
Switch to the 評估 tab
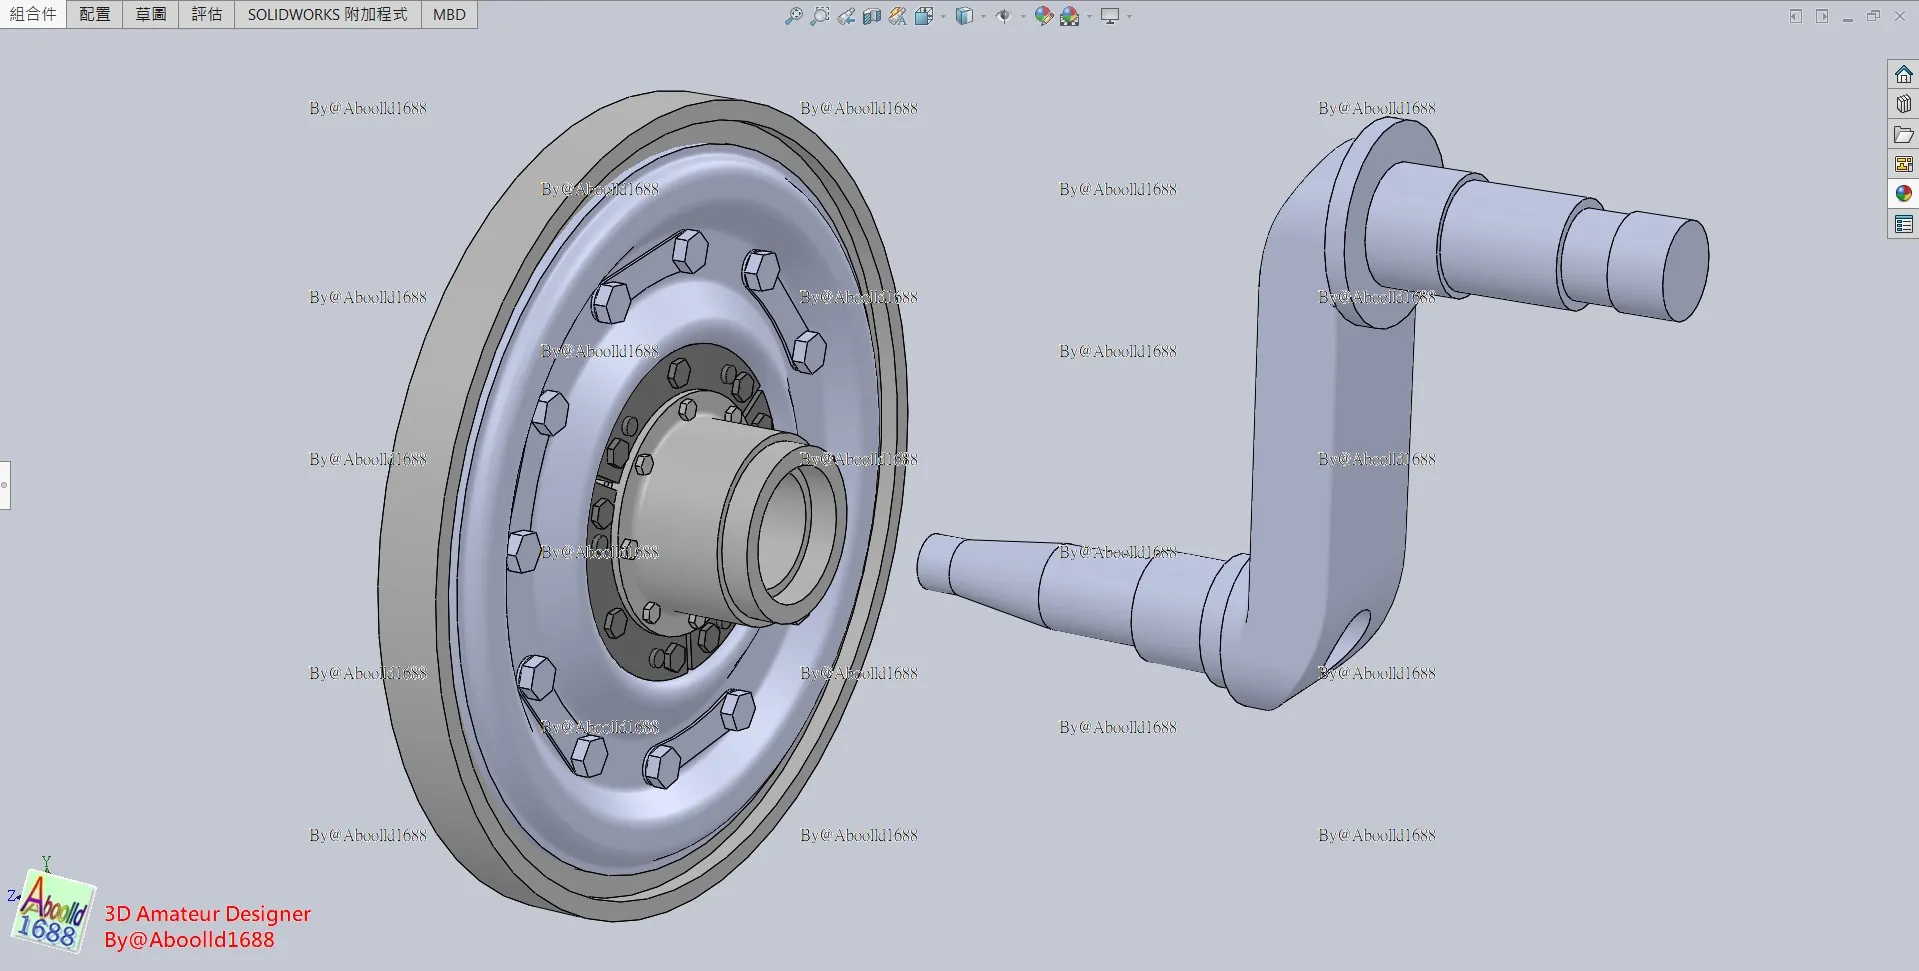(207, 14)
